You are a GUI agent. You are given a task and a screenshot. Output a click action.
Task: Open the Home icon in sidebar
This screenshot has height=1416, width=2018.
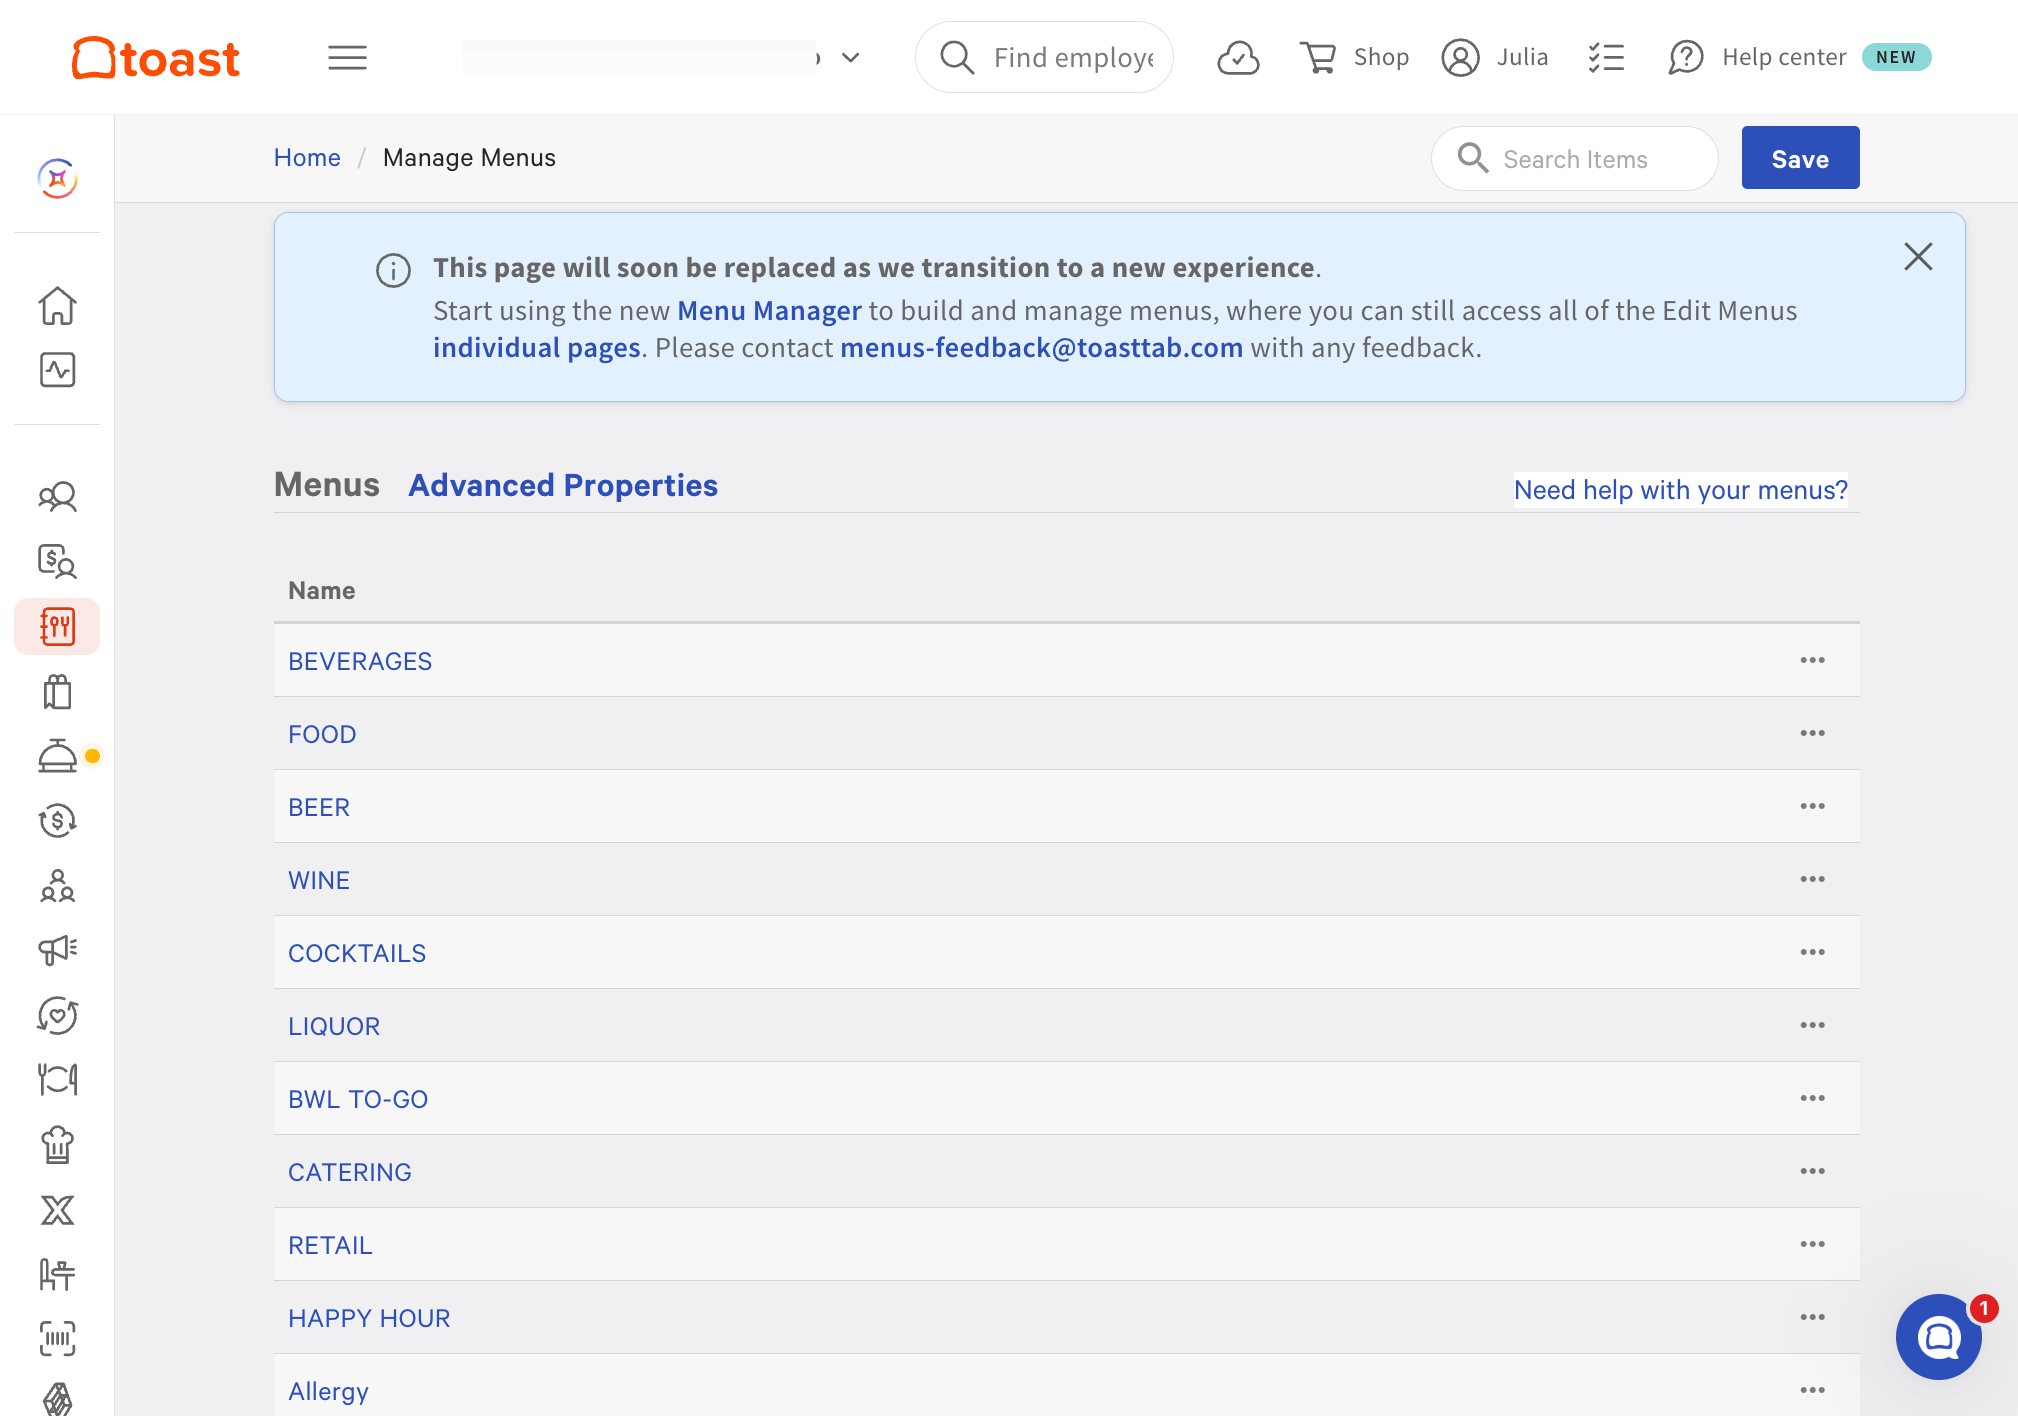pyautogui.click(x=57, y=306)
